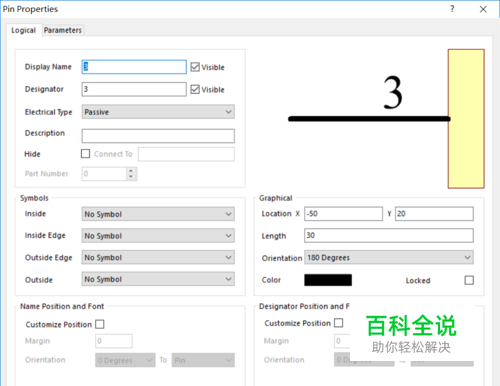Click the Description text field
Screen dimensions: 500x386
[x=158, y=136]
